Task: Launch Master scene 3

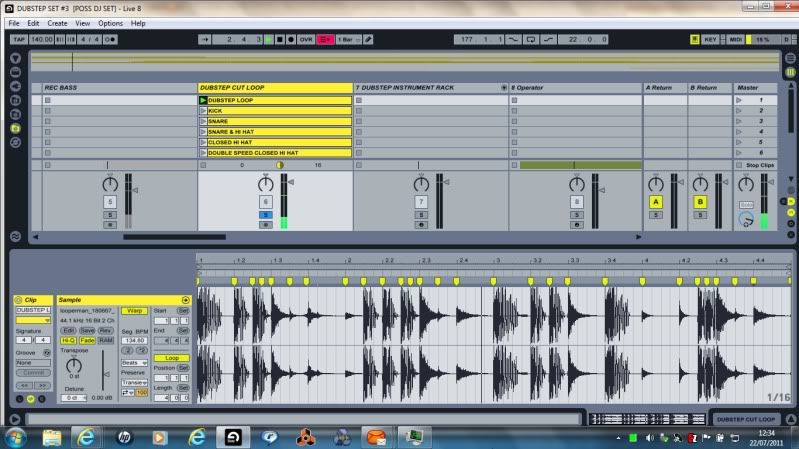Action: [740, 121]
